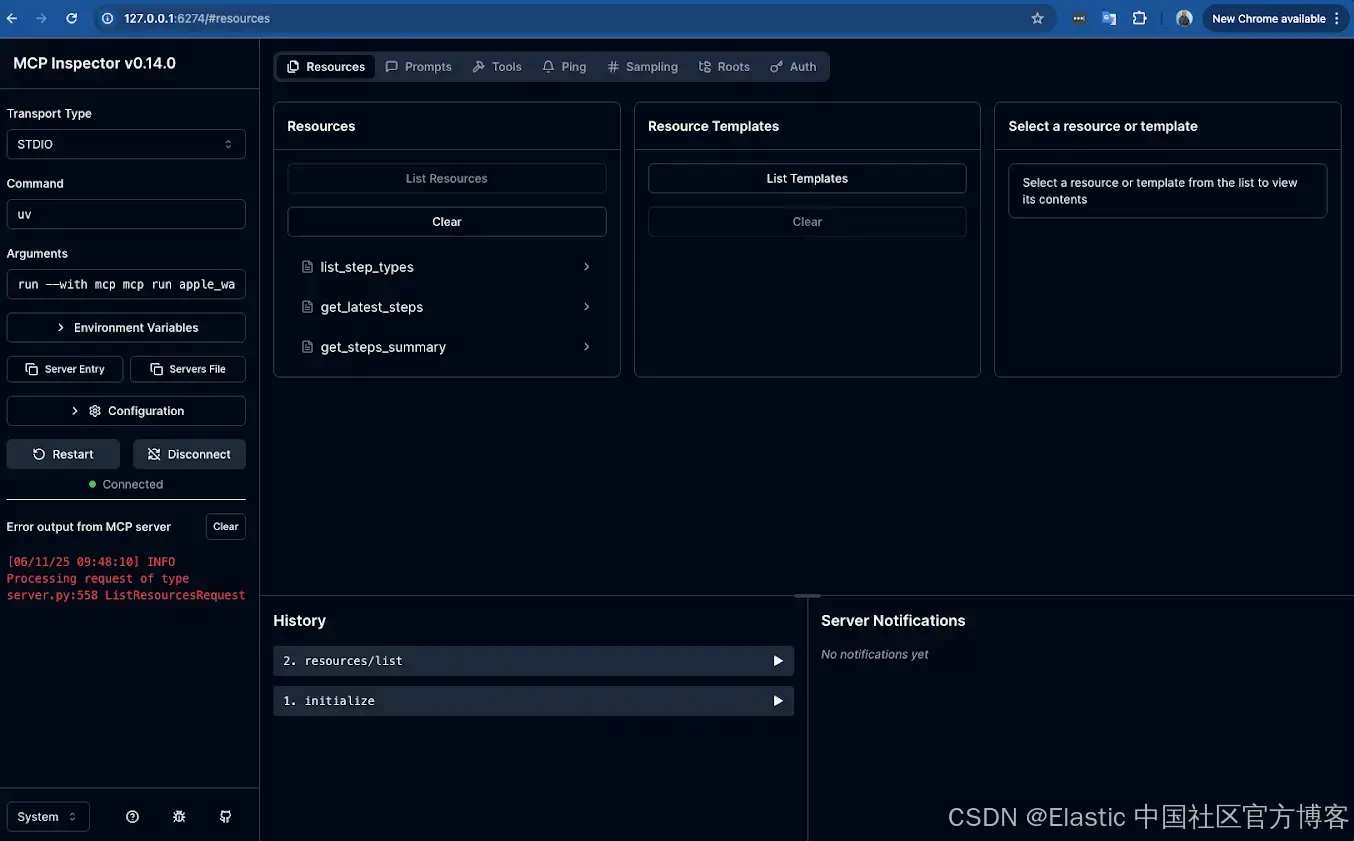Viewport: 1354px width, 841px height.
Task: Click the Connected status text
Action: [x=132, y=484]
